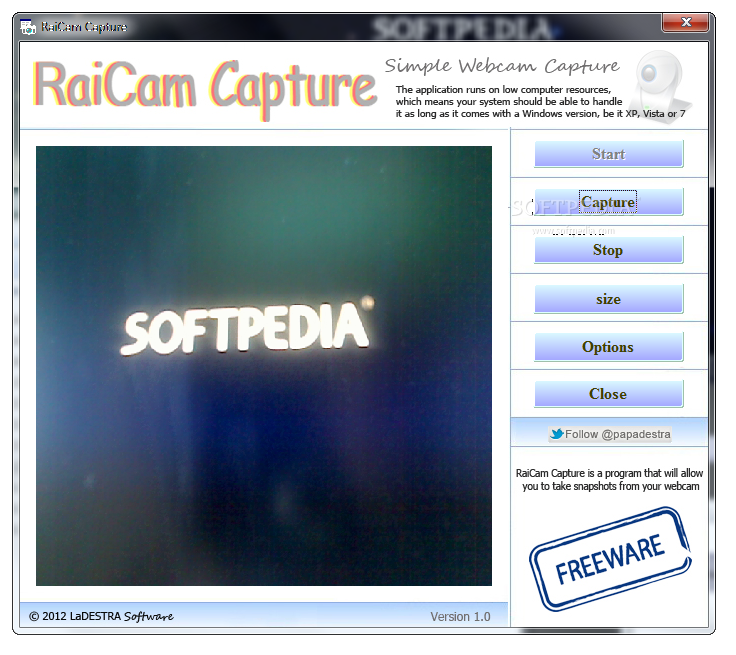Click 'The application runs on low computer resources' text
Viewport: 736px width, 655px height.
coord(540,101)
